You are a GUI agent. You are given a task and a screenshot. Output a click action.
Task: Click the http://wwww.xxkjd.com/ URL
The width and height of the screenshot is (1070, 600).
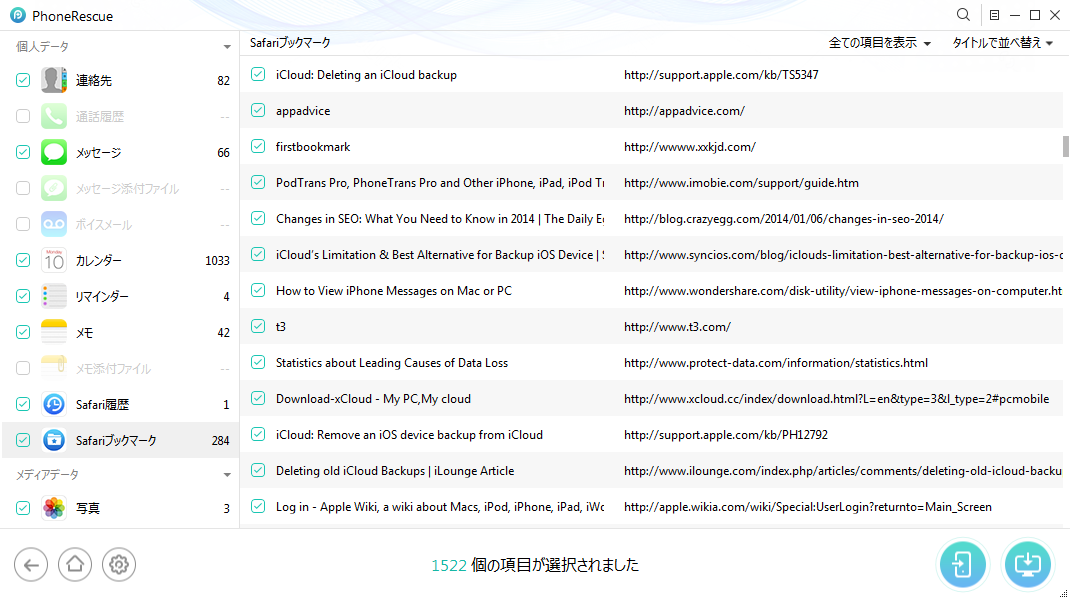click(690, 147)
